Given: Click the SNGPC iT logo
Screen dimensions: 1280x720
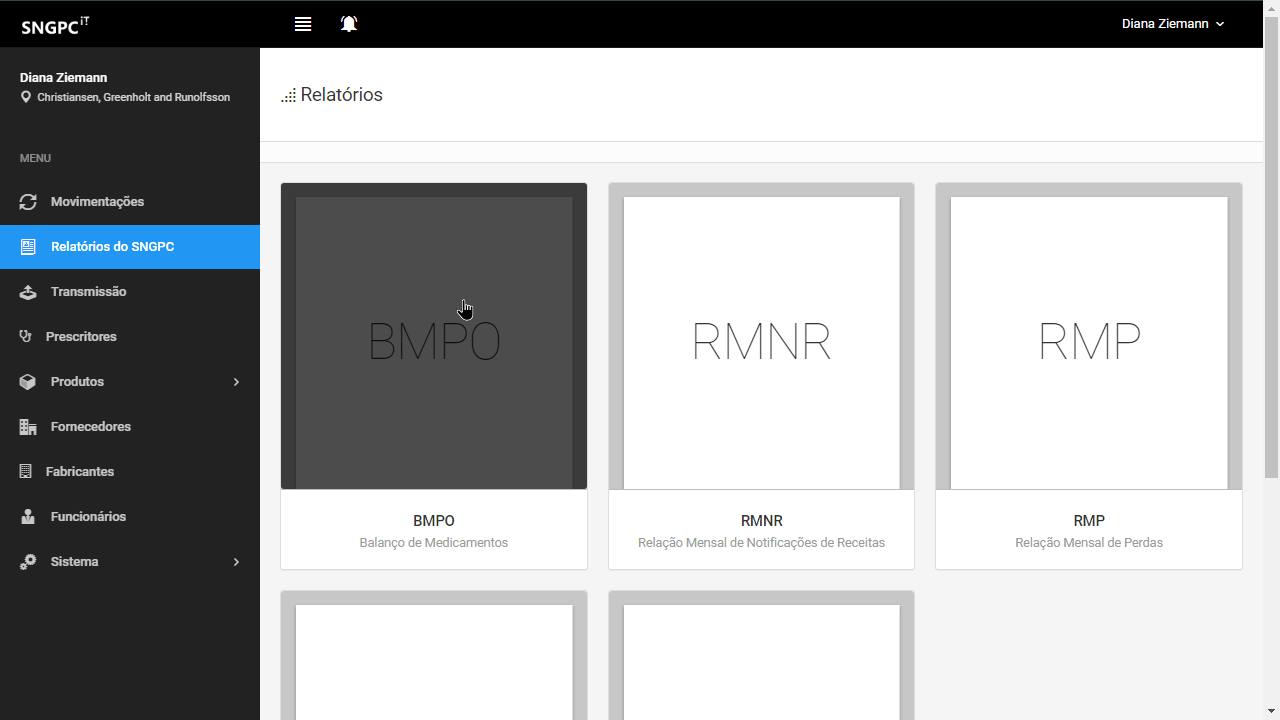Looking at the screenshot, I should coord(55,26).
